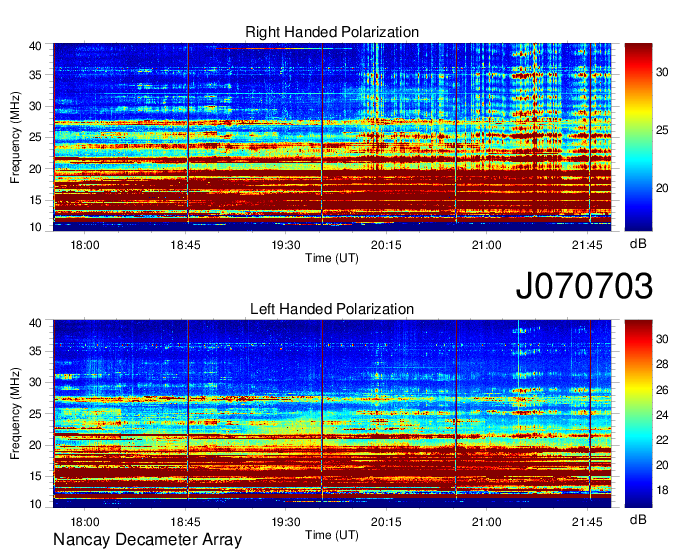Click the top plot's right-handed dB color scale bar
The height and width of the screenshot is (552, 680).
click(638, 137)
